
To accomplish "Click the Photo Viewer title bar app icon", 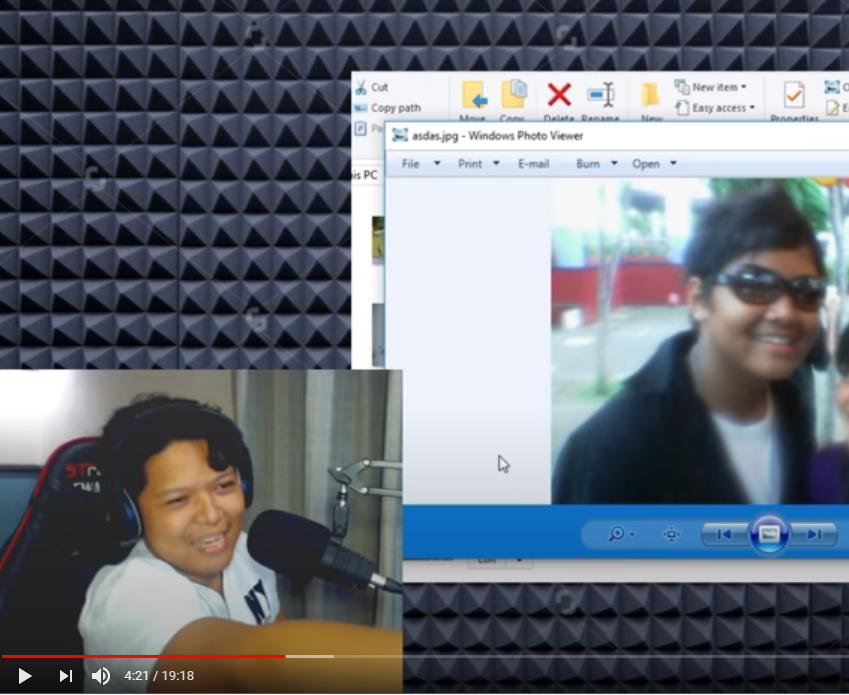I will [x=400, y=135].
